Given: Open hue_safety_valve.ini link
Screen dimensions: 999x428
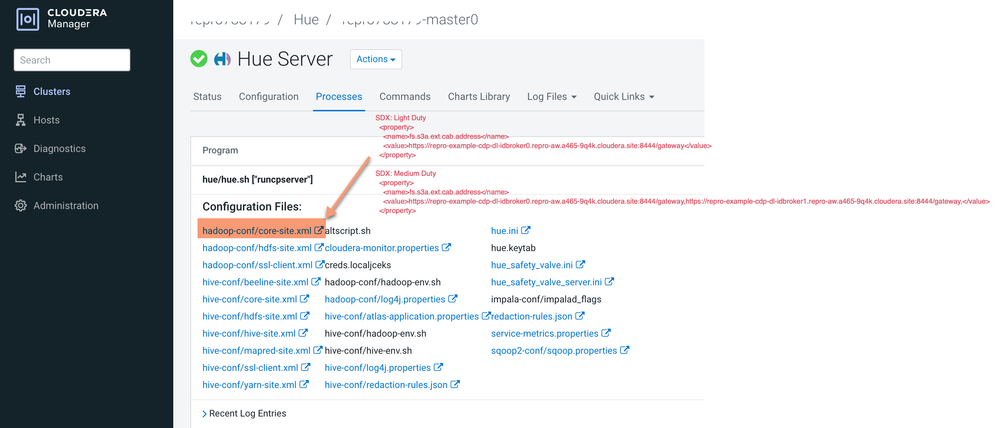Looking at the screenshot, I should pos(533,264).
